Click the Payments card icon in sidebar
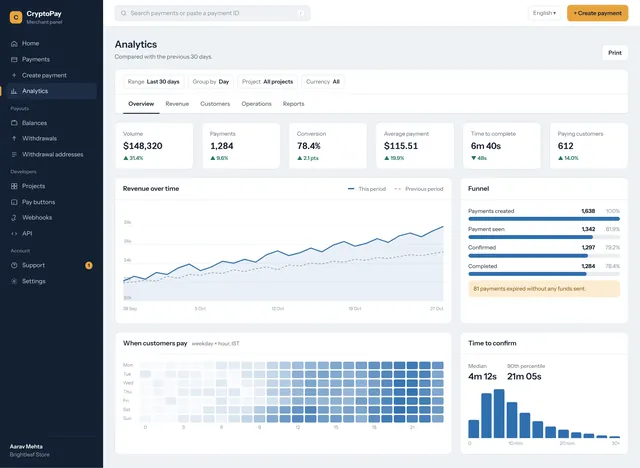 coord(14,60)
